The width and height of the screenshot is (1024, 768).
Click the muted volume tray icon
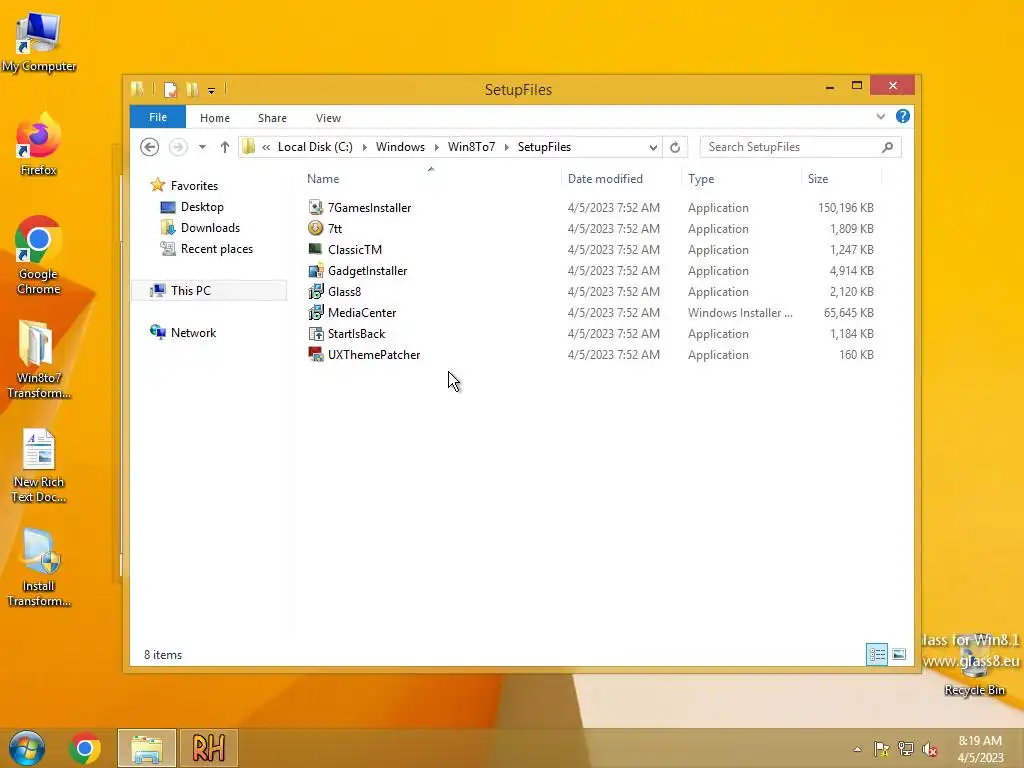point(930,749)
